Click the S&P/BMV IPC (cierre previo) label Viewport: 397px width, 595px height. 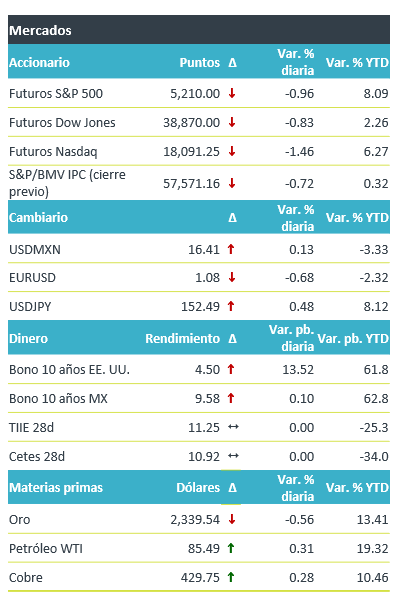coord(67,183)
